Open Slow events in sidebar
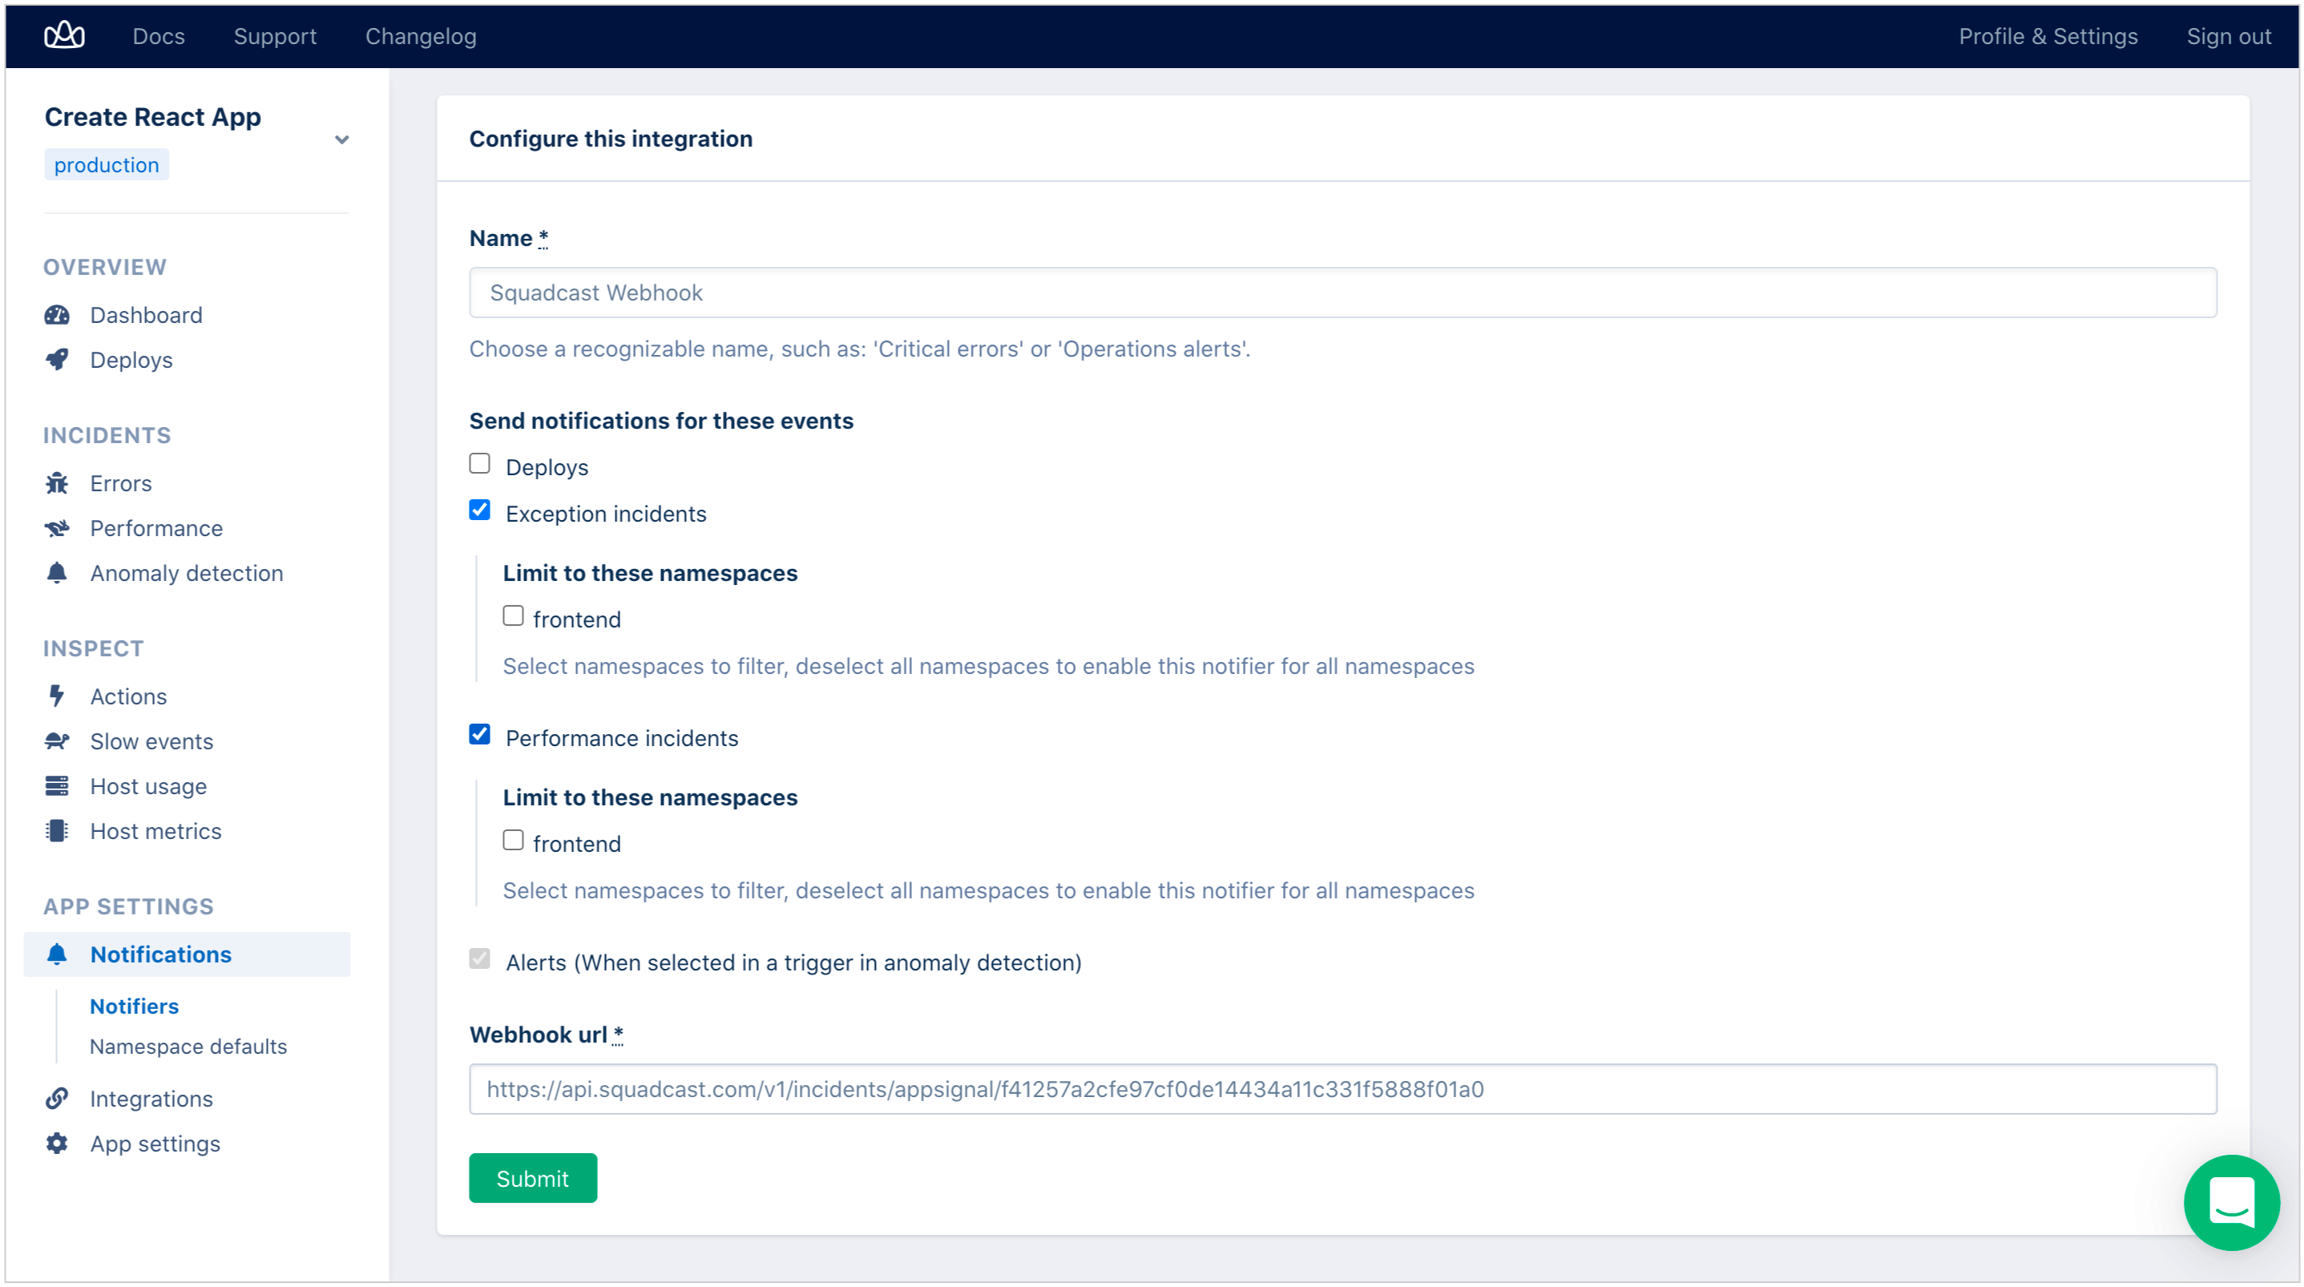 tap(151, 741)
